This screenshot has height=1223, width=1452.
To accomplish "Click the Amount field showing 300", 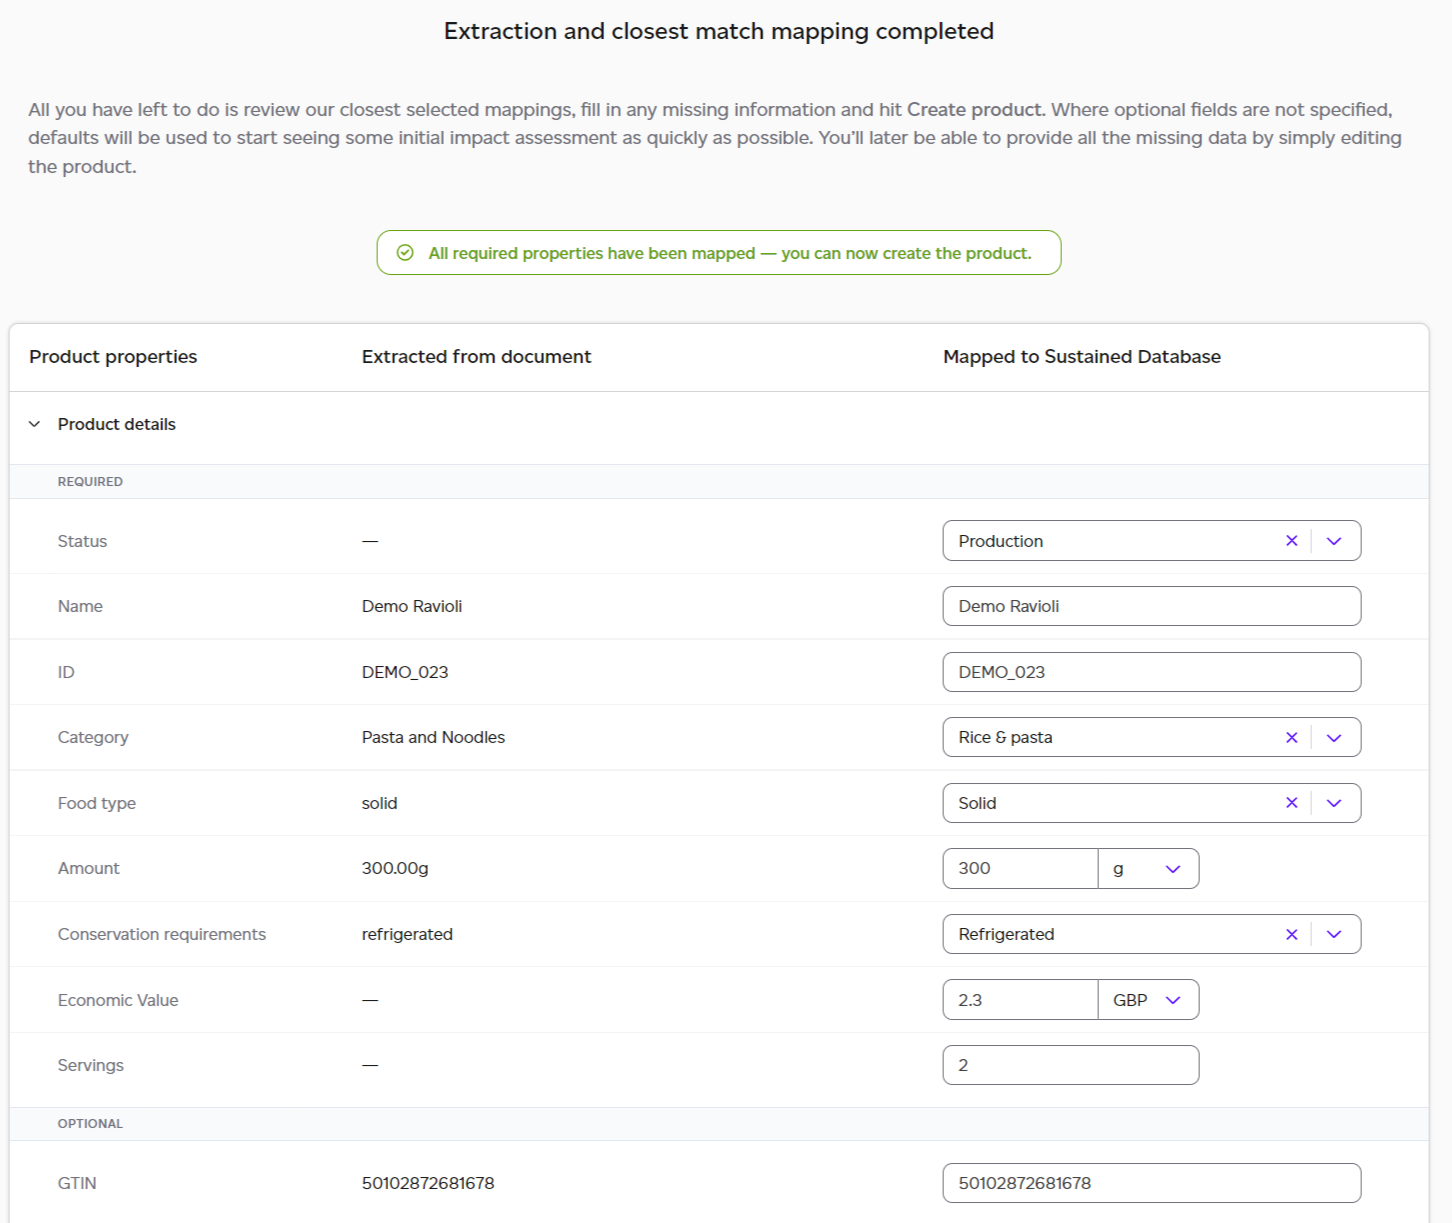I will (x=1020, y=869).
